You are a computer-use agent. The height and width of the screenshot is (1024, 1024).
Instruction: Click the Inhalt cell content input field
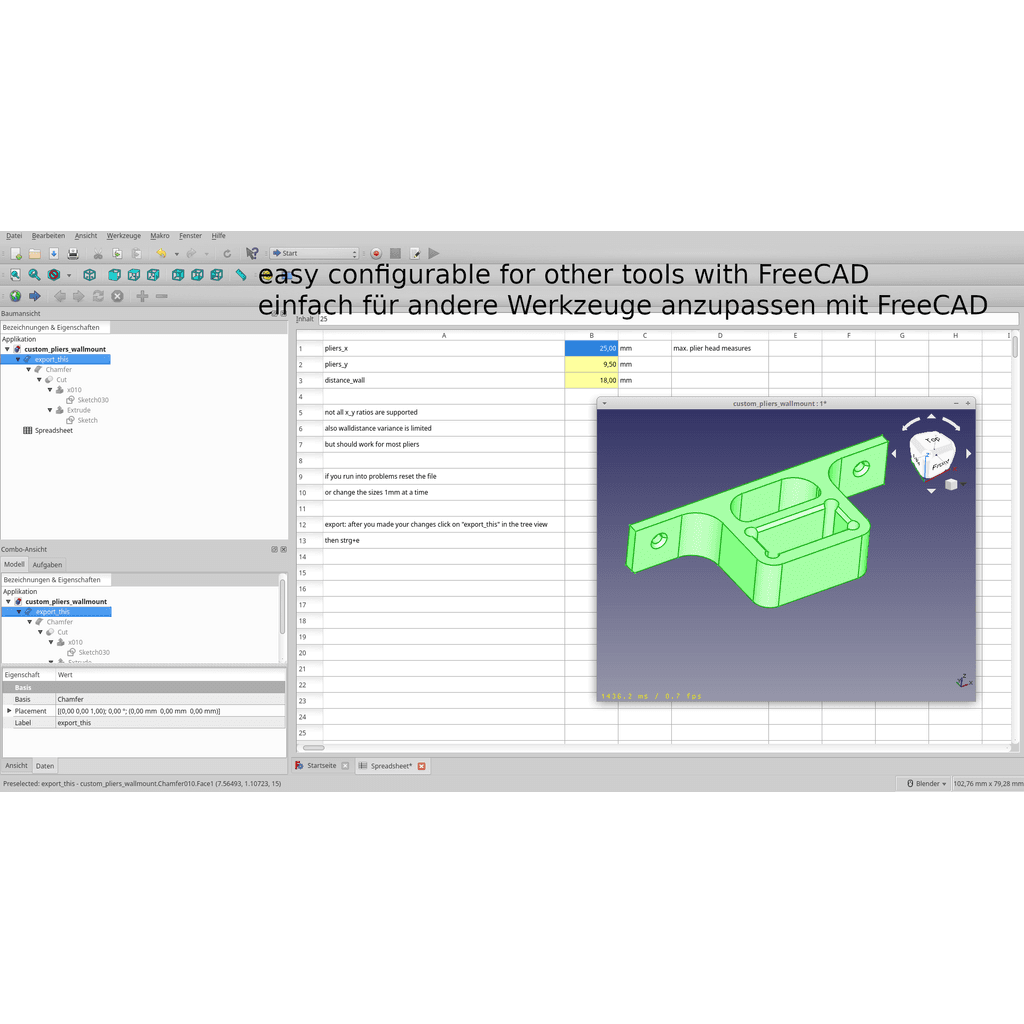[x=667, y=319]
